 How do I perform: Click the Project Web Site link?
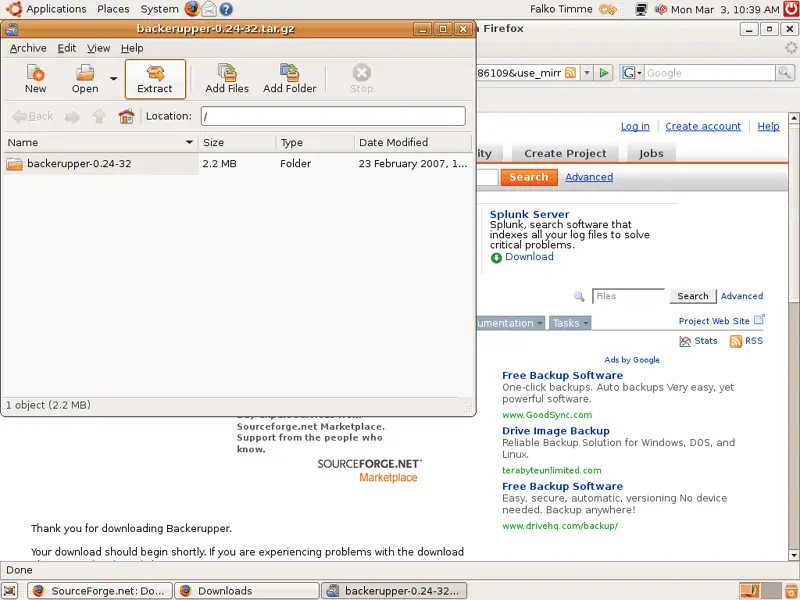(x=714, y=321)
